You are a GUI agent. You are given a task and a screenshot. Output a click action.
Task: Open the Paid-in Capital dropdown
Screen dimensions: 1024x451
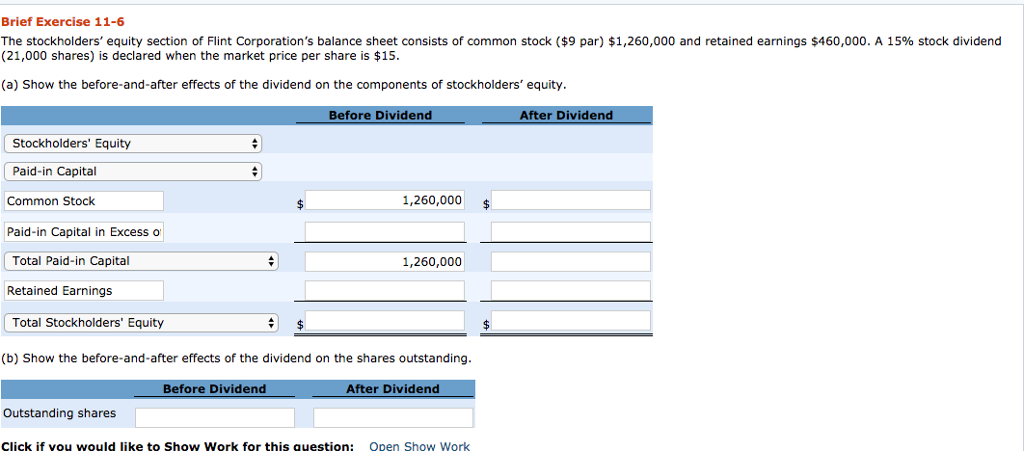pyautogui.click(x=133, y=172)
